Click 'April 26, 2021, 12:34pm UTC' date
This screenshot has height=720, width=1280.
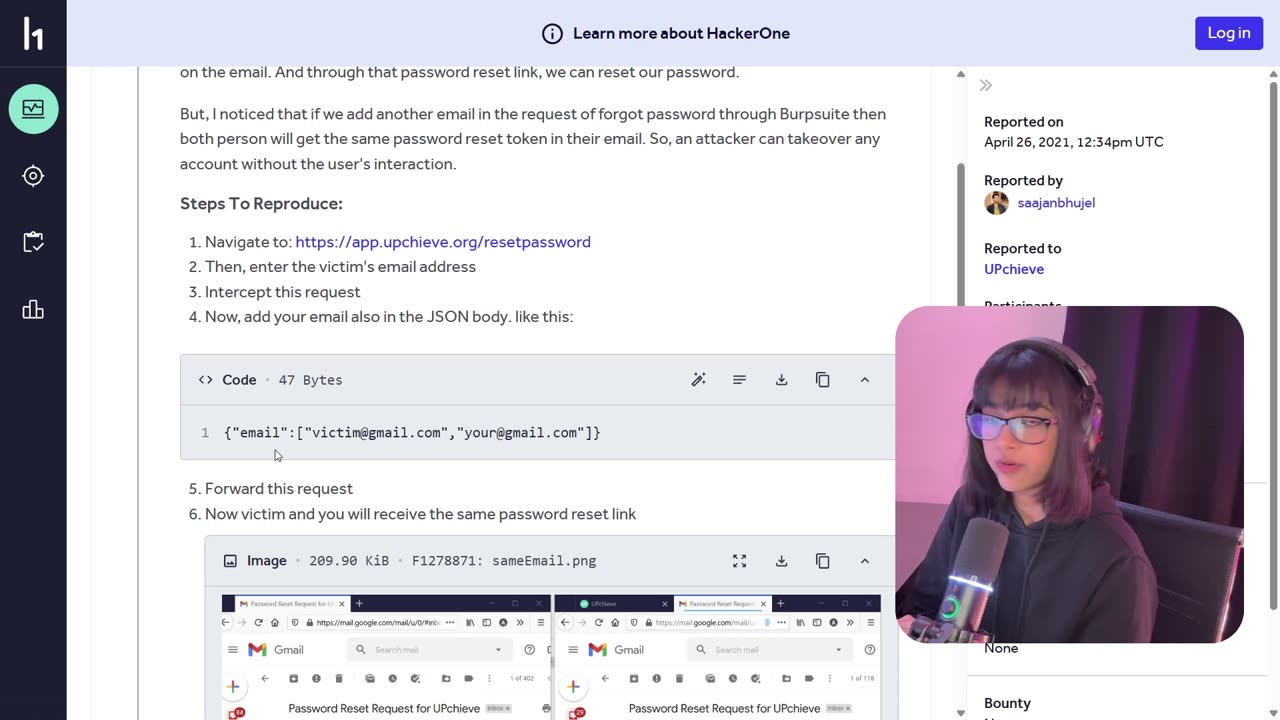pyautogui.click(x=1073, y=142)
